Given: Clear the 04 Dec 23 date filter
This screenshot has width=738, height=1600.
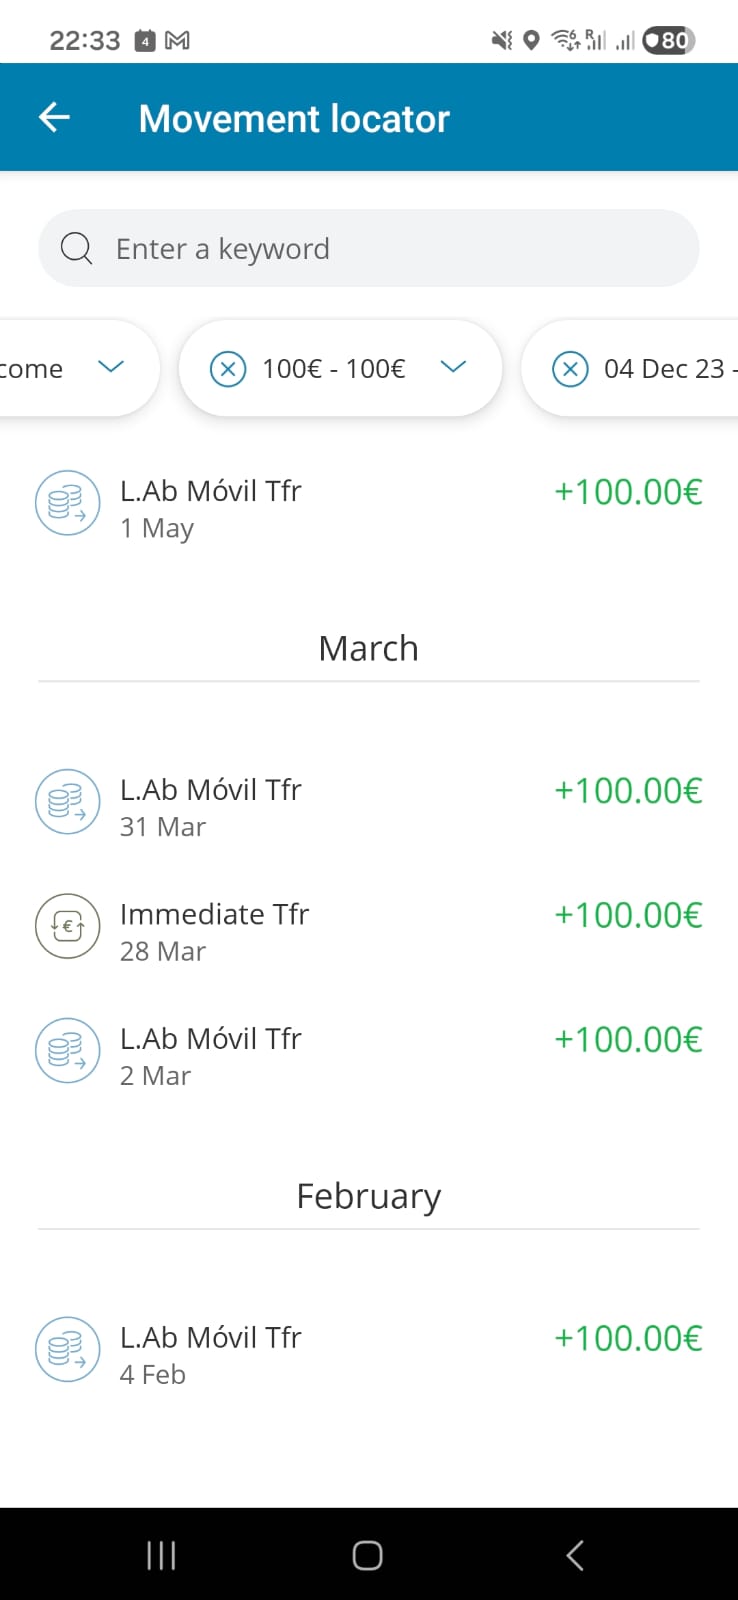Looking at the screenshot, I should [570, 369].
